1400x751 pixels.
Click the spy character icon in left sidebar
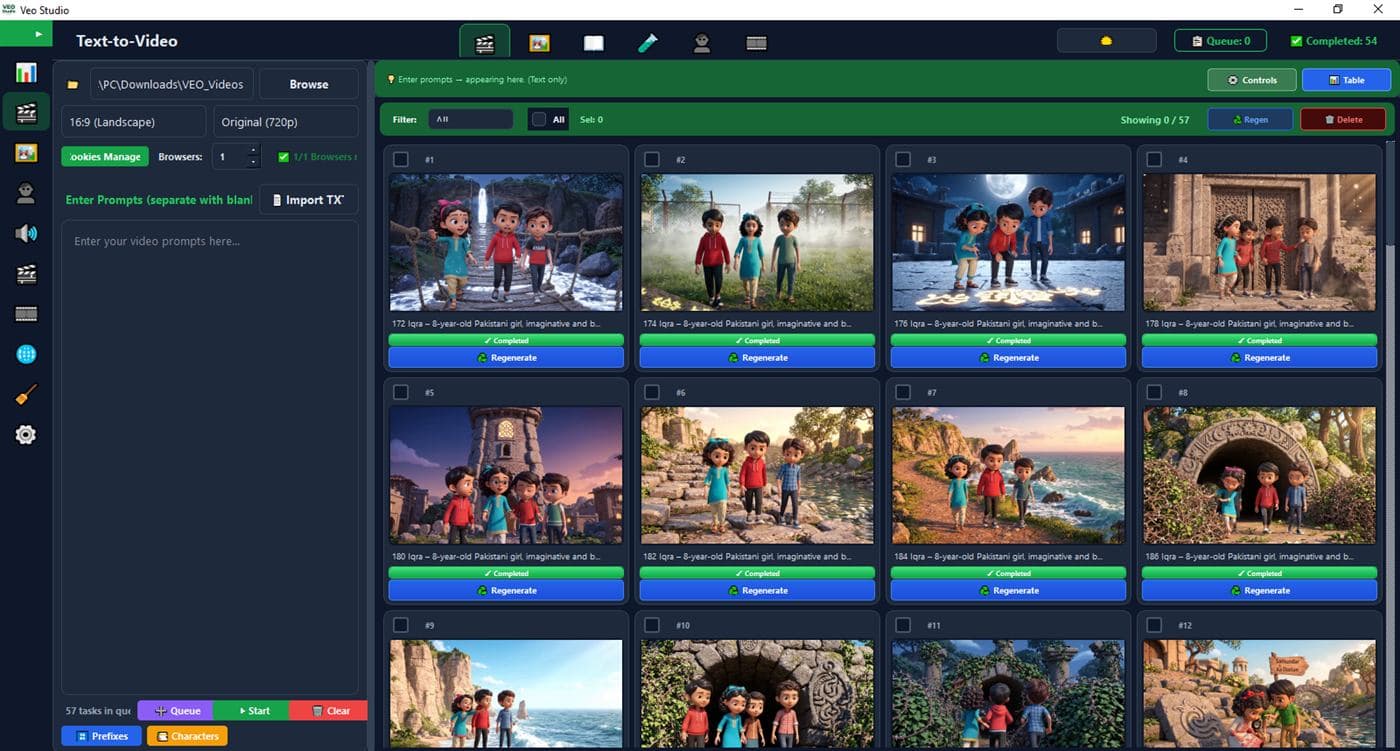pos(26,193)
